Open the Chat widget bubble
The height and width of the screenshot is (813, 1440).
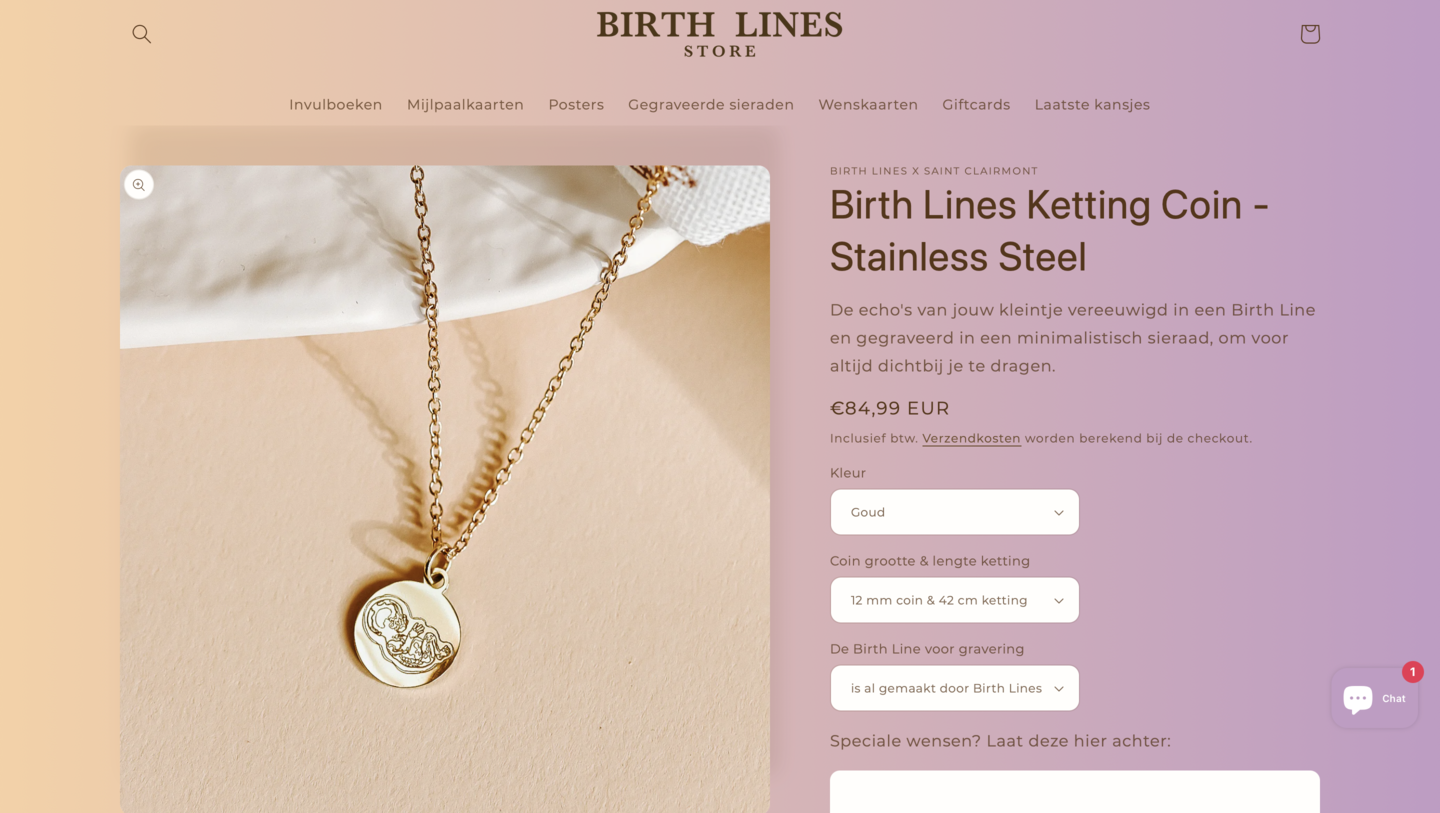coord(1373,697)
